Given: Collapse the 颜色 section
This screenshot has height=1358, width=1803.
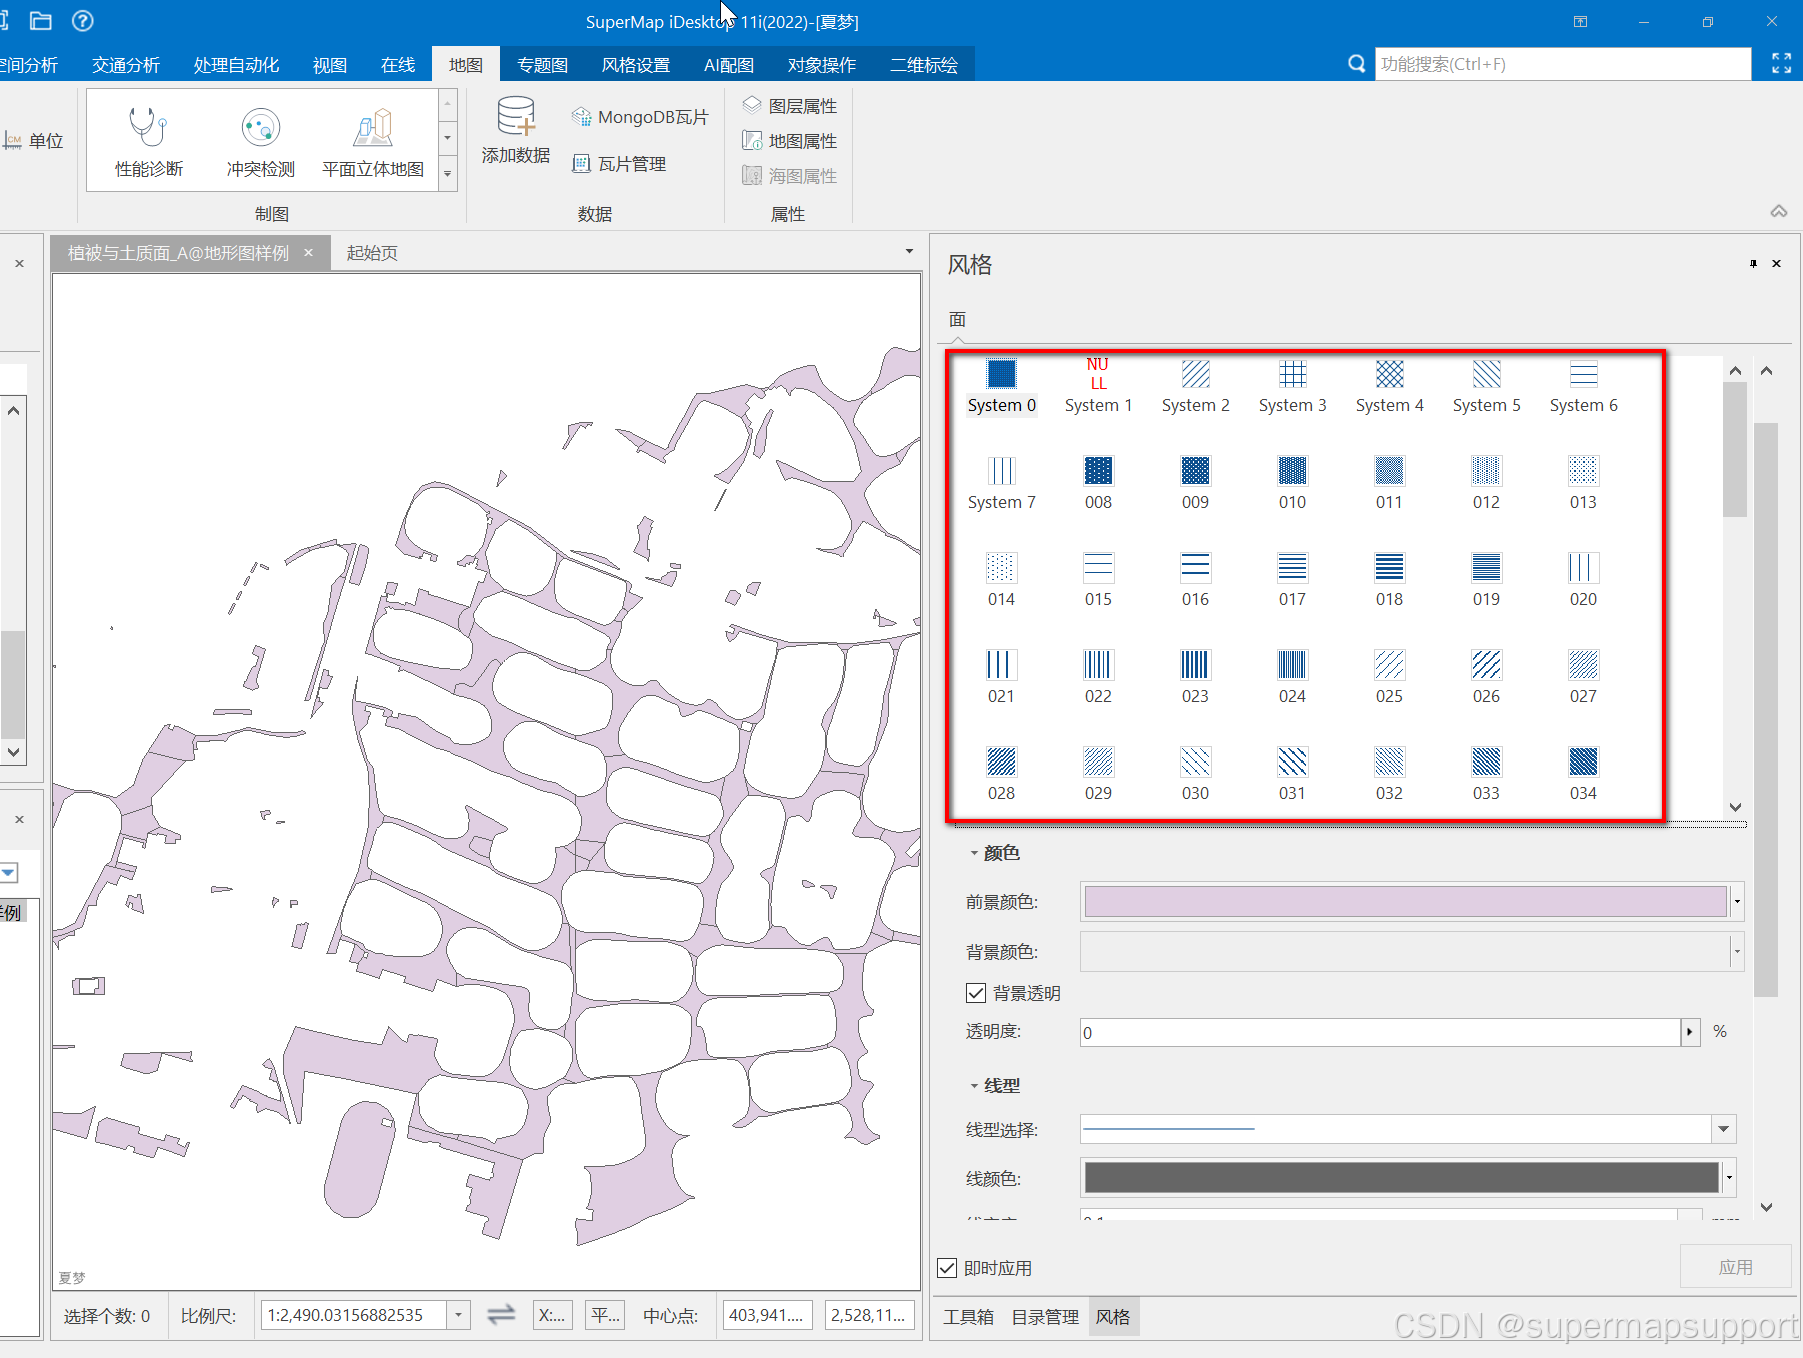Looking at the screenshot, I should (974, 853).
